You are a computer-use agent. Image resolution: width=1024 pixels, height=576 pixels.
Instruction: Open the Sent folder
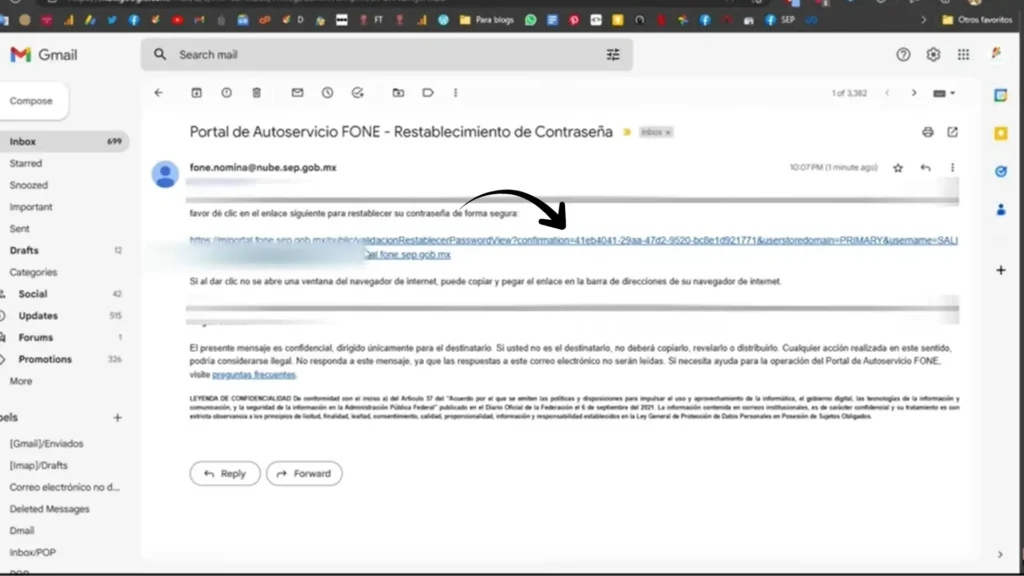(x=20, y=229)
